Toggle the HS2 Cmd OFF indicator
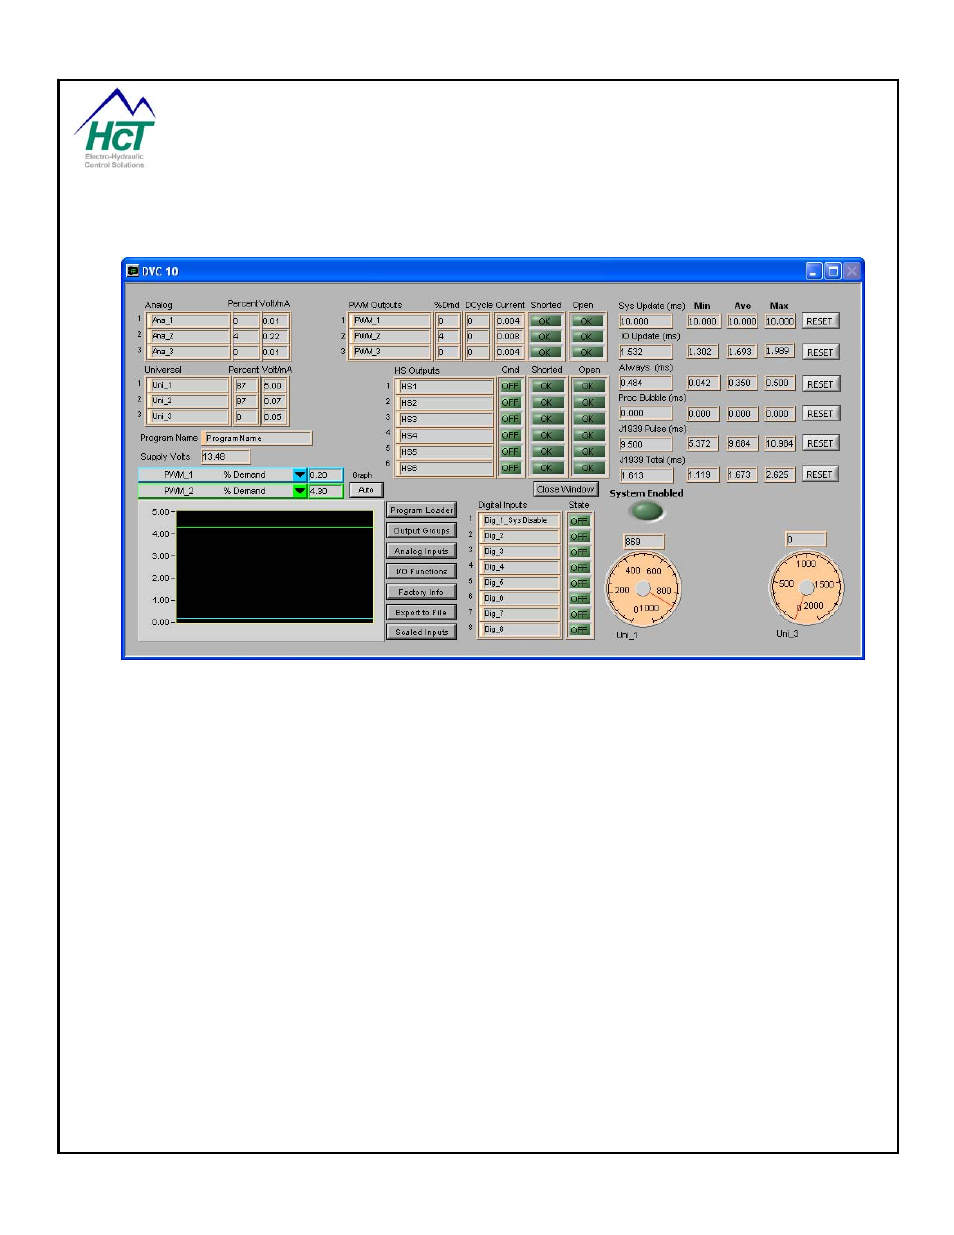 (x=510, y=403)
